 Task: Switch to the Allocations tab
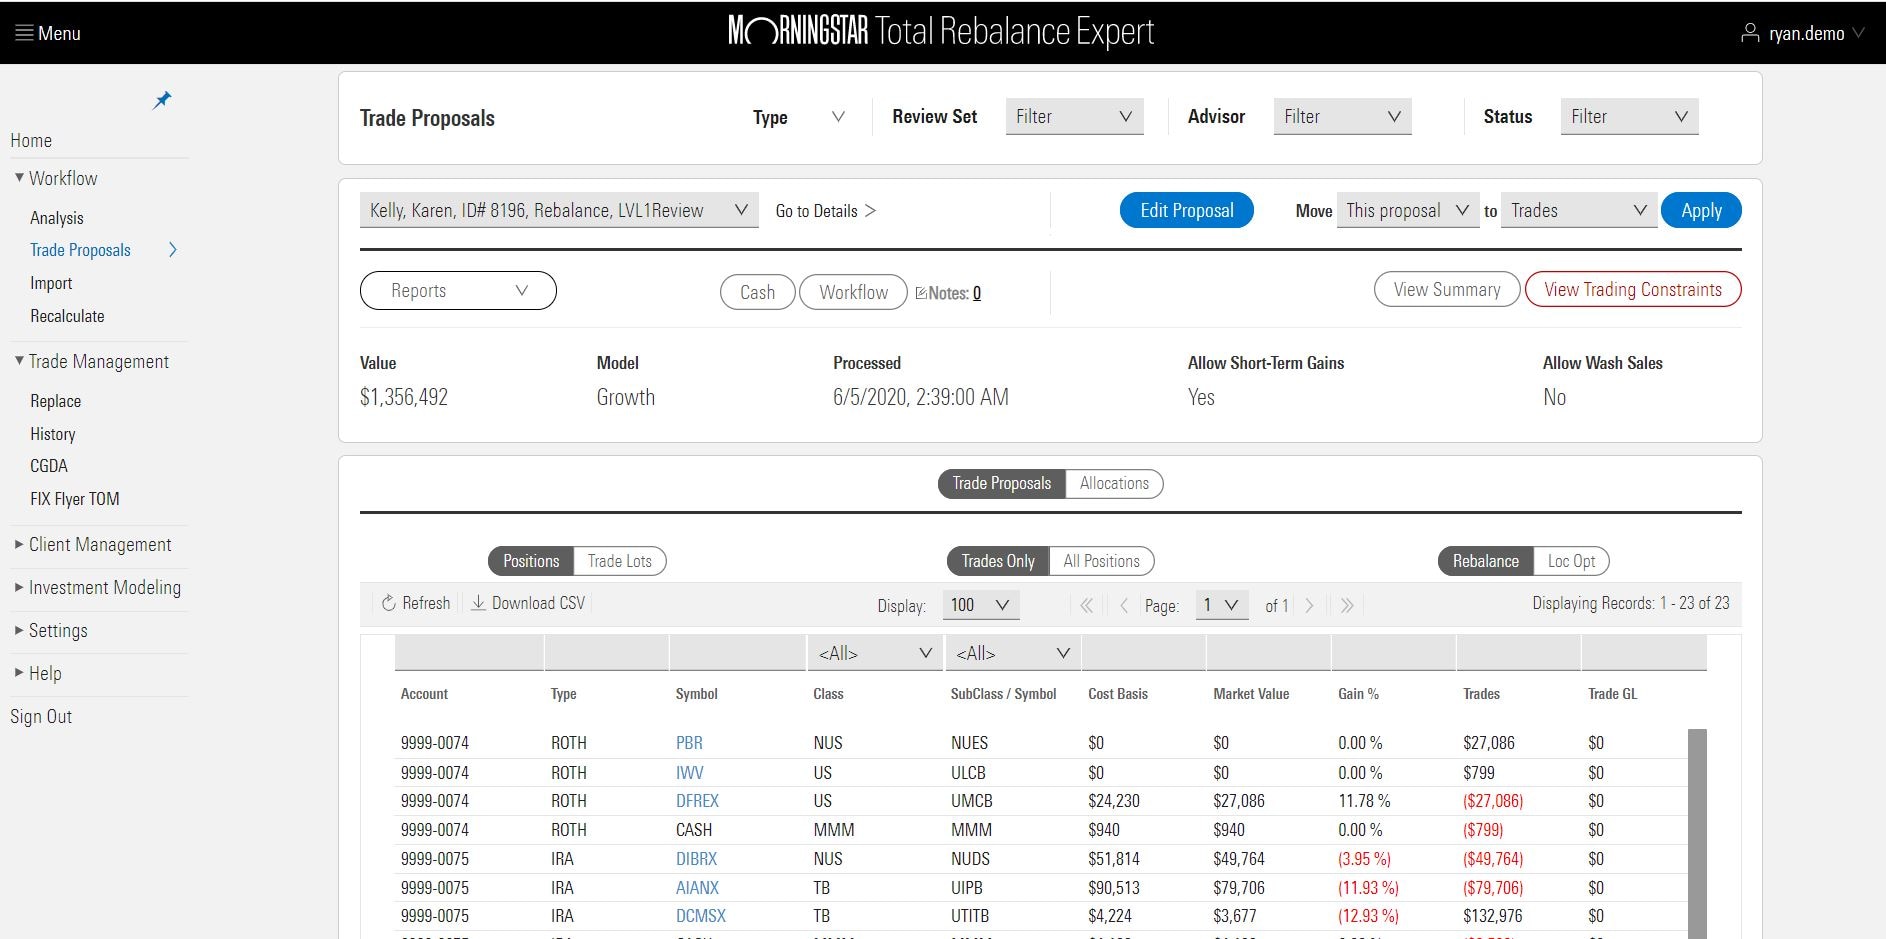click(x=1114, y=484)
